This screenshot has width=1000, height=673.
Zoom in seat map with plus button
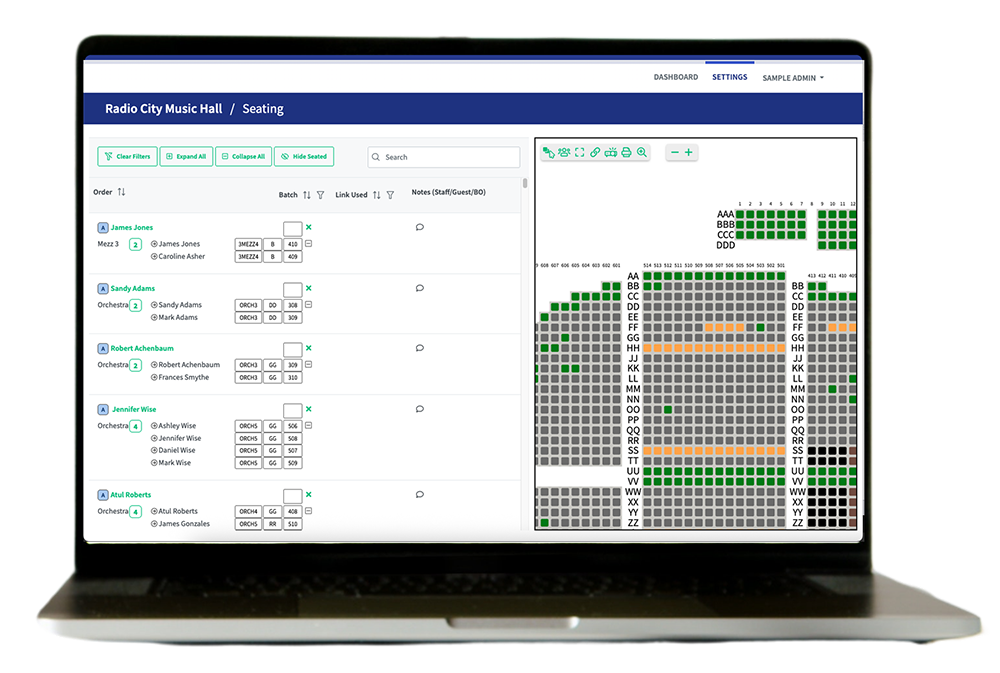coord(689,153)
